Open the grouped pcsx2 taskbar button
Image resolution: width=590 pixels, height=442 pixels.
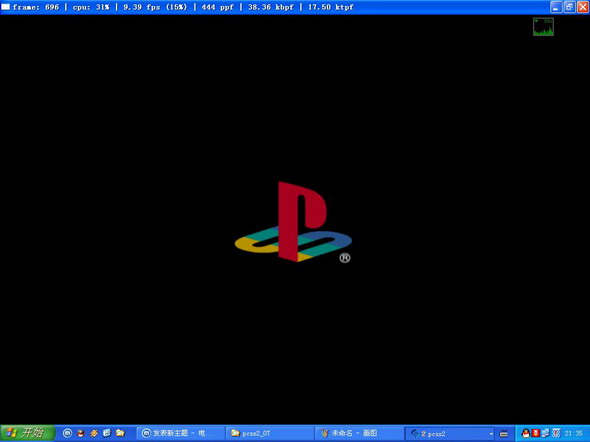pyautogui.click(x=450, y=433)
